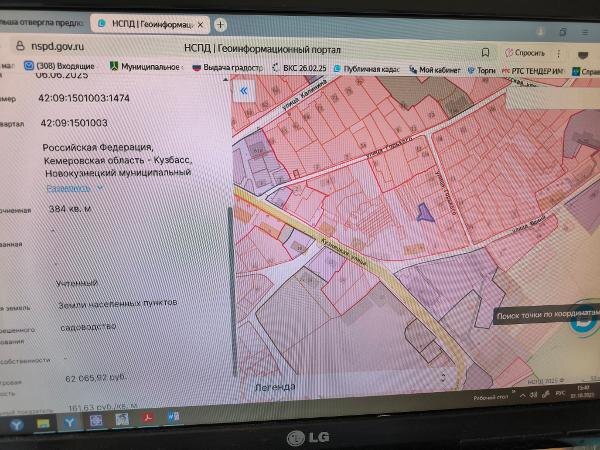Show hidden system tray icons chevron

pos(522,396)
